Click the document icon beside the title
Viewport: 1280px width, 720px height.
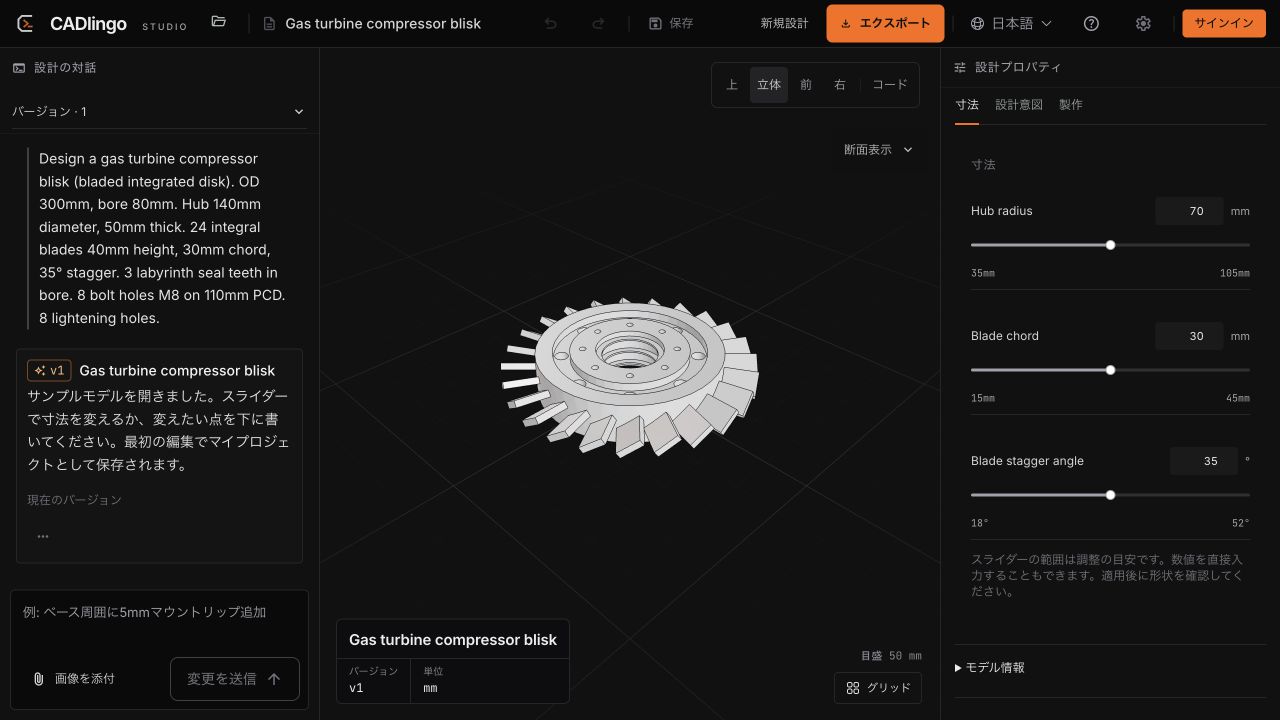point(269,23)
